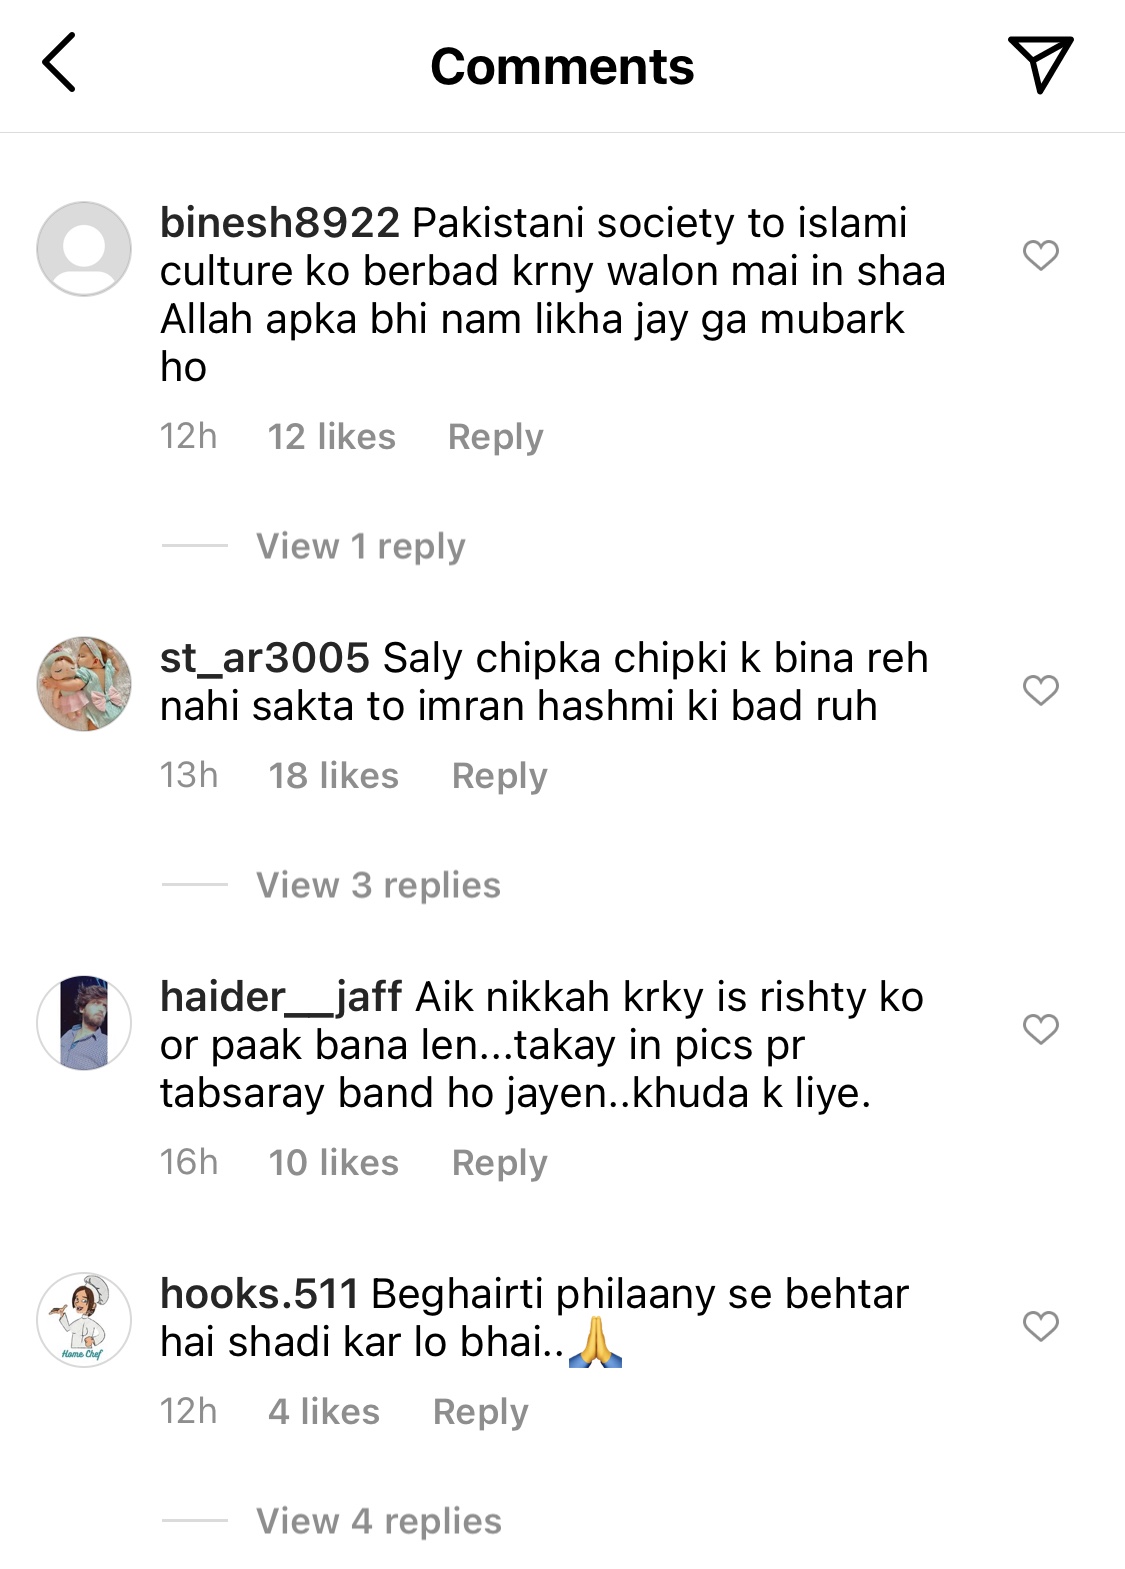Like st_ar3005's comment with the heart
The image size is (1125, 1569).
(1040, 690)
